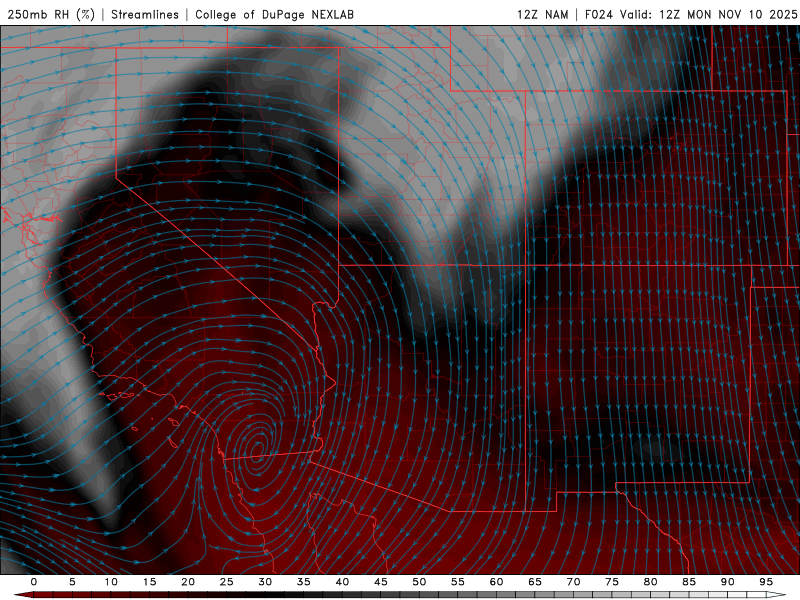
Task: Click the color bar label "60"
Action: (496, 582)
